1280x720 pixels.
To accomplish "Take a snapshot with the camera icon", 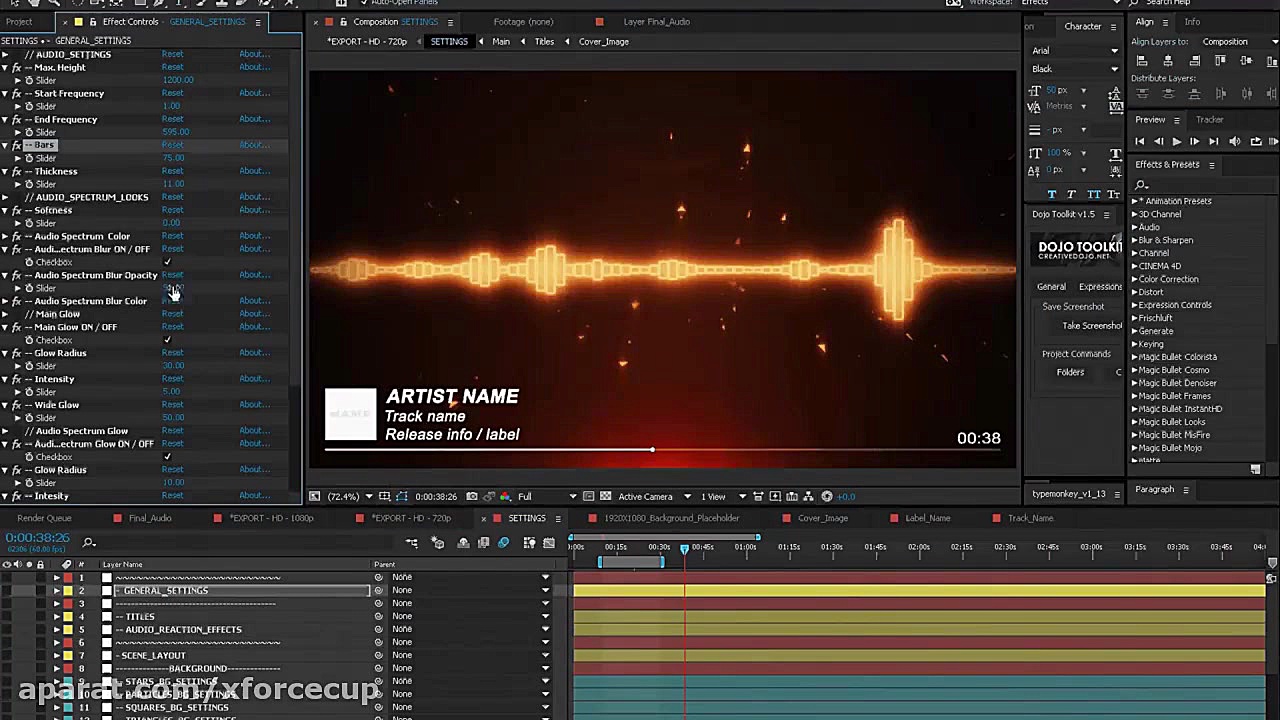I will (471, 496).
